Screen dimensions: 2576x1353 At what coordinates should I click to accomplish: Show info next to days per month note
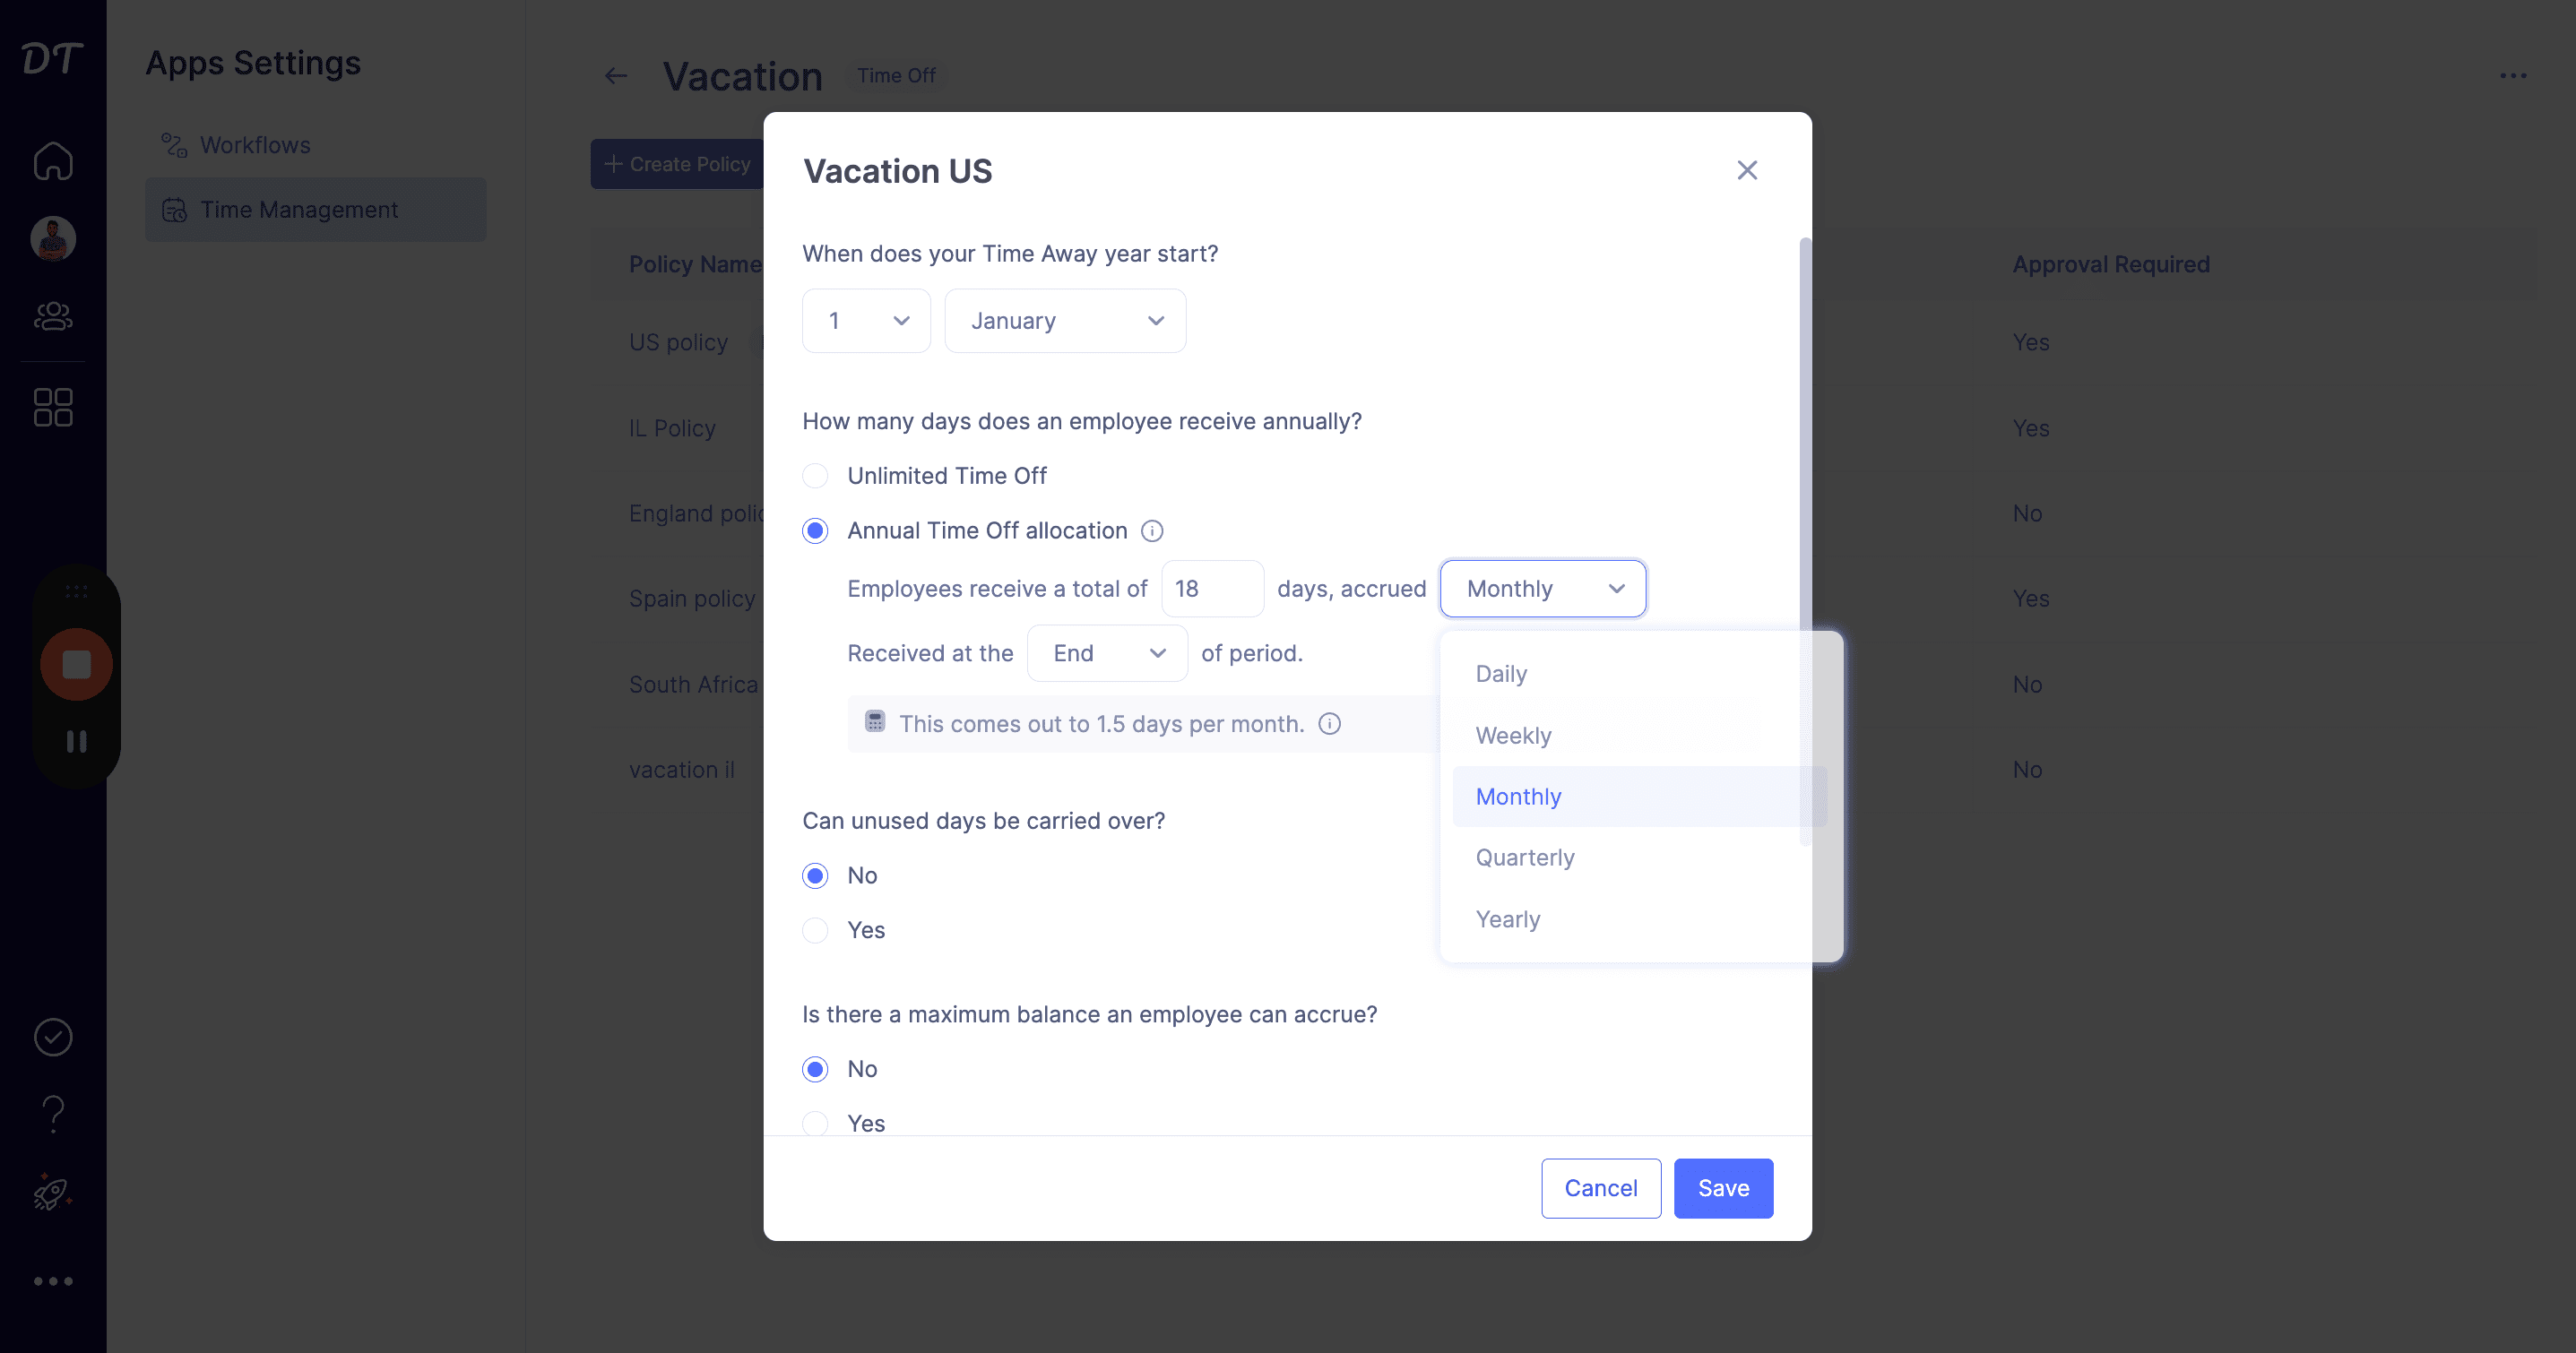tap(1329, 724)
